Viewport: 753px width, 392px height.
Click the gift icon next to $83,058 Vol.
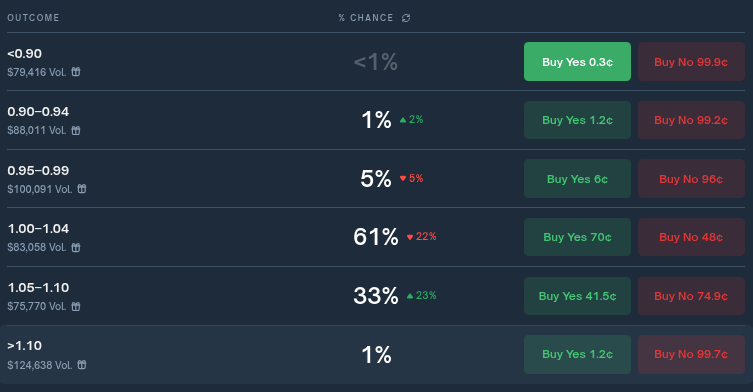point(76,247)
